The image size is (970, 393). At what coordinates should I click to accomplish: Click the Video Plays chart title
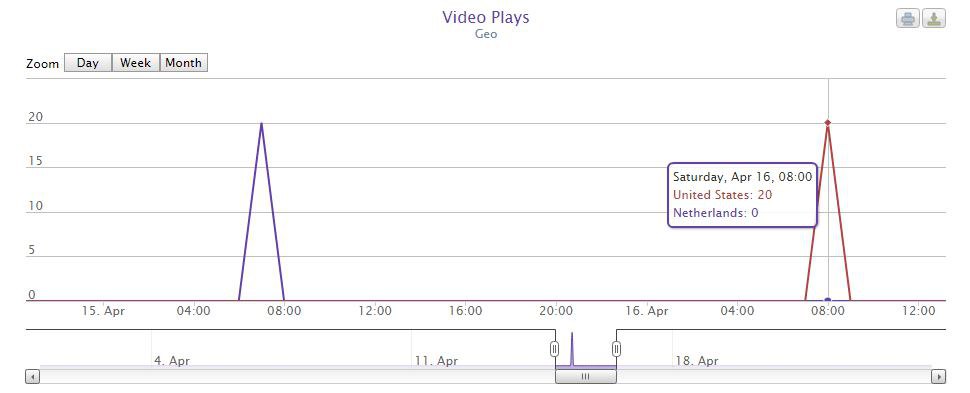tap(486, 17)
